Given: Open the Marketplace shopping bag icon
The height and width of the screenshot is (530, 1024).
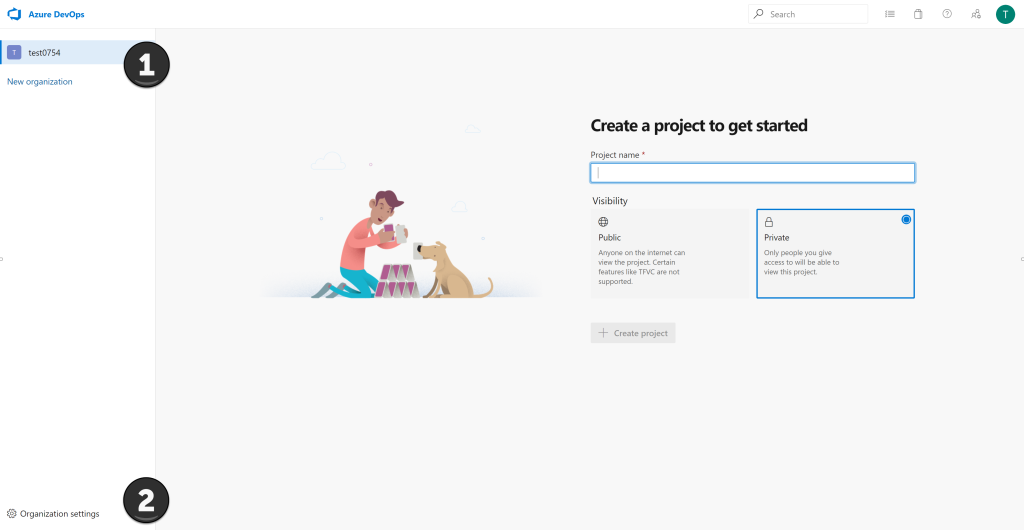Looking at the screenshot, I should tap(918, 14).
